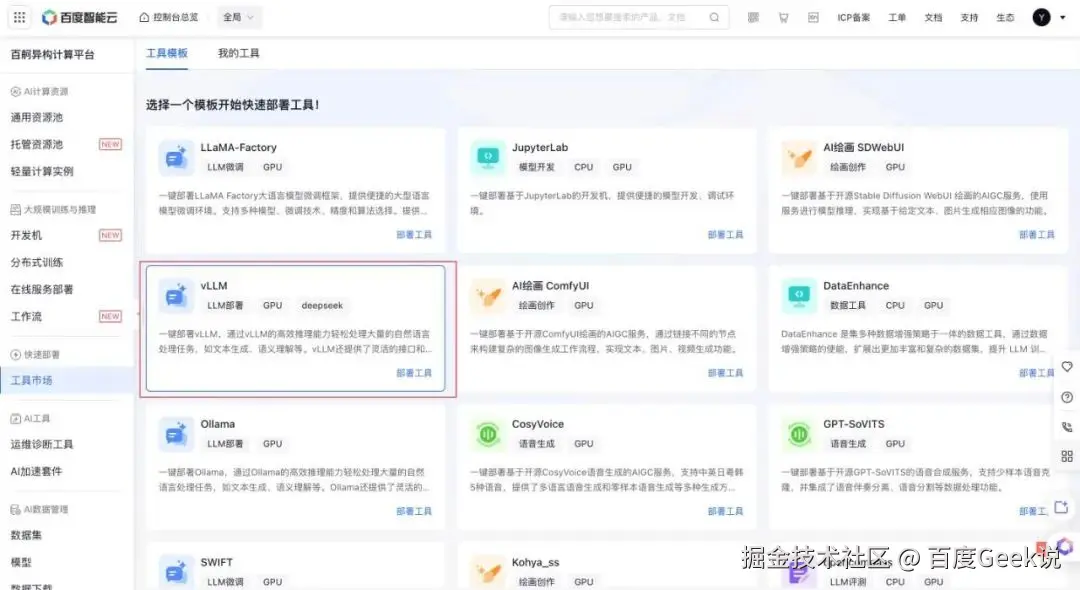Click the GPT-SoVITS card title
The image size is (1080, 590).
coord(853,424)
